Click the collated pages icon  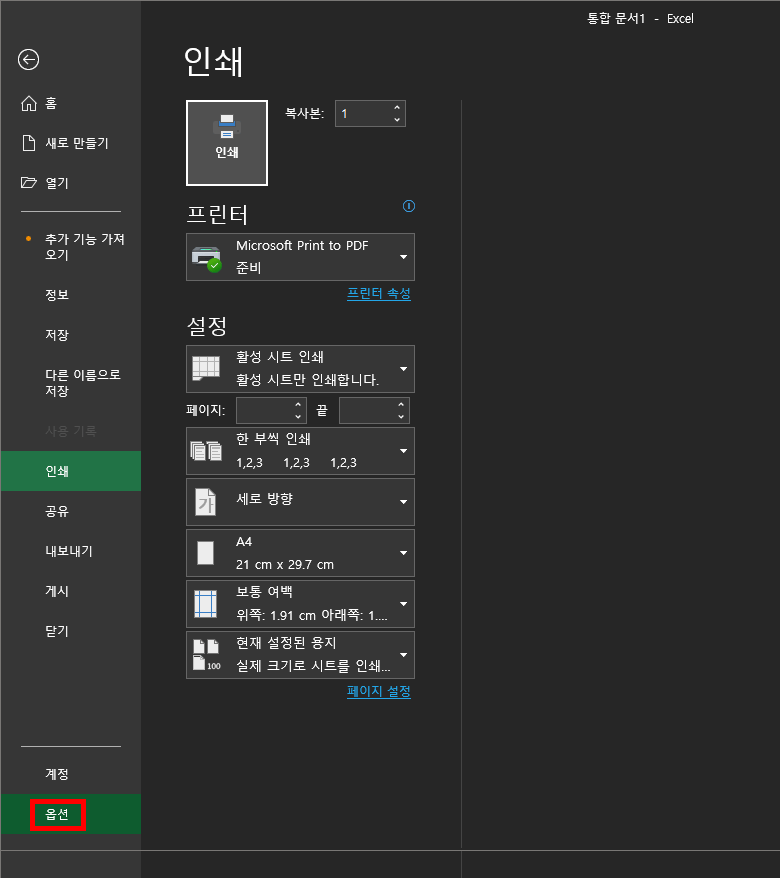(206, 451)
